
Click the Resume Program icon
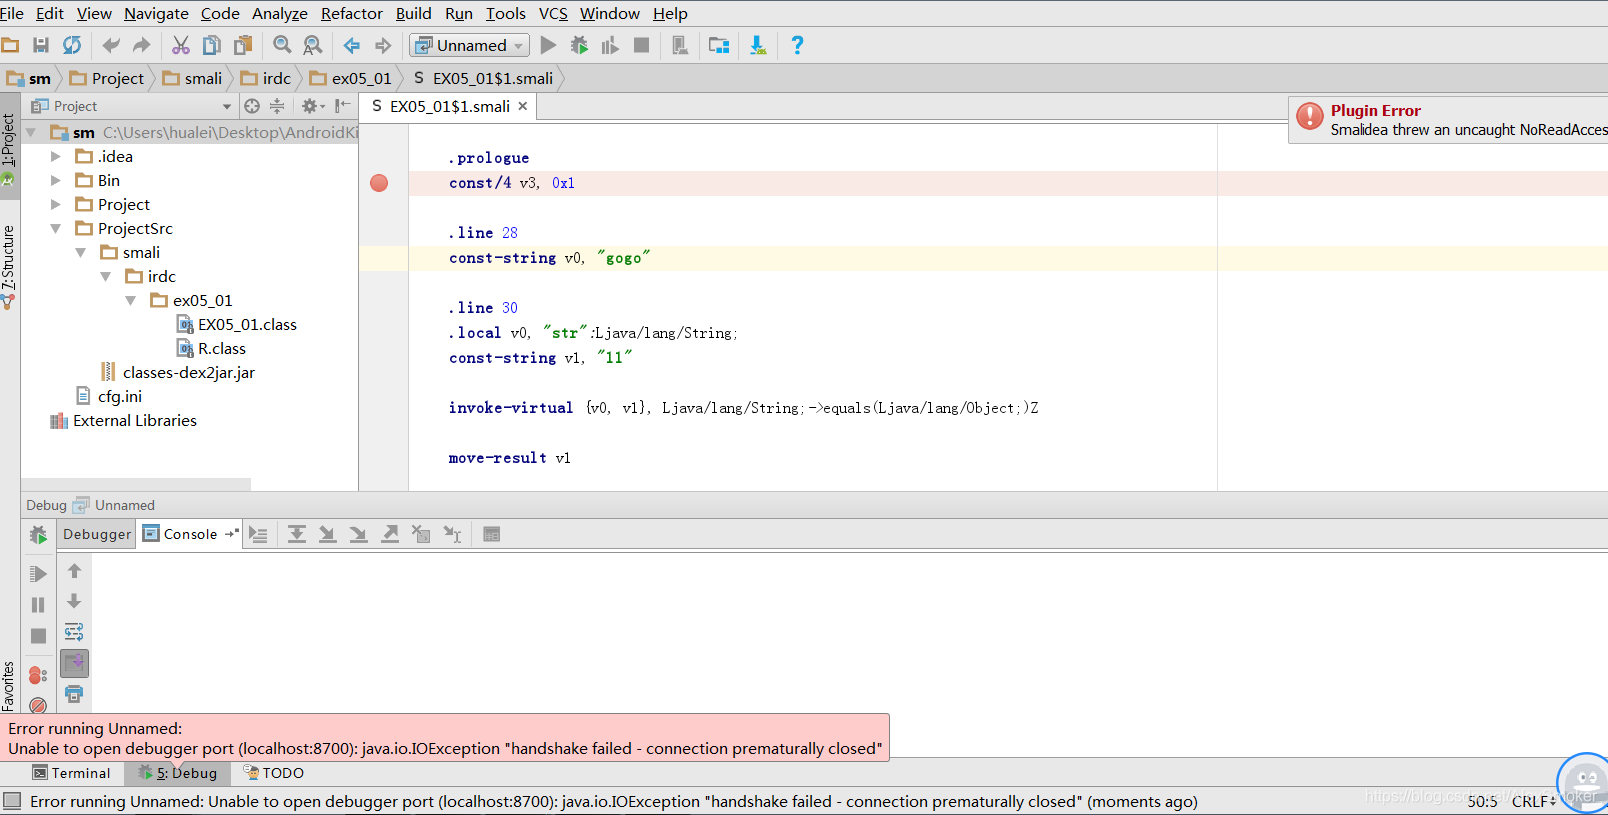point(38,574)
